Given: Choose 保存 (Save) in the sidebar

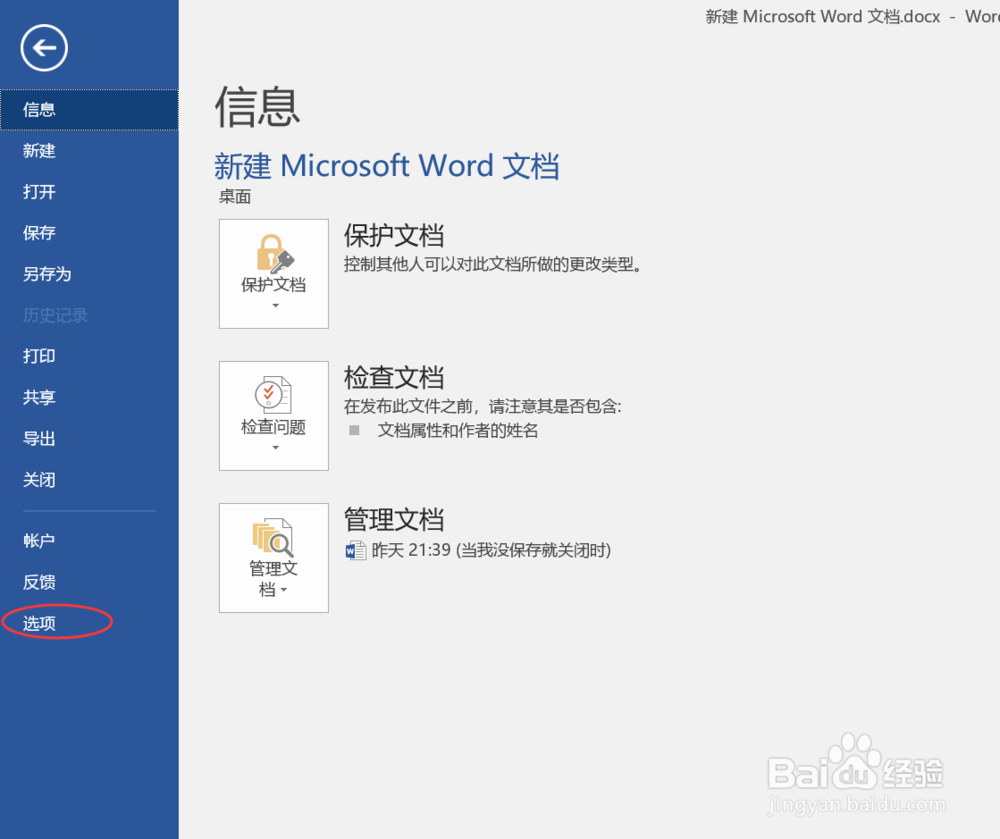Looking at the screenshot, I should (x=89, y=233).
